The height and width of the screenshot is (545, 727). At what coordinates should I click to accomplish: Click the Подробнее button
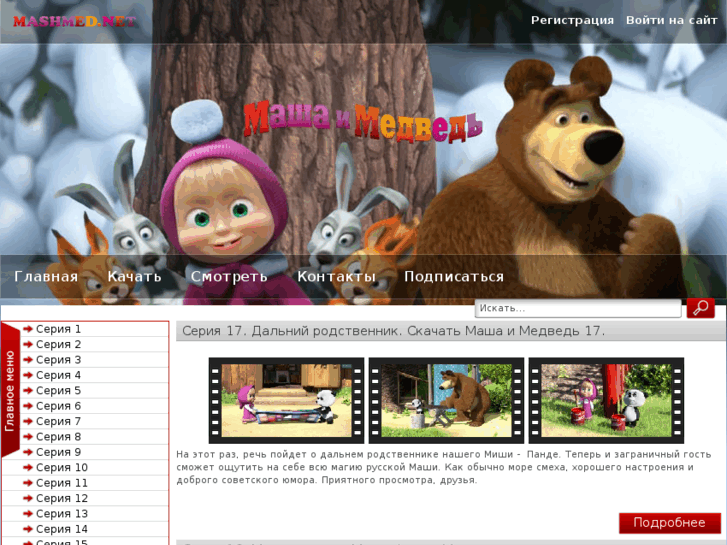670,523
